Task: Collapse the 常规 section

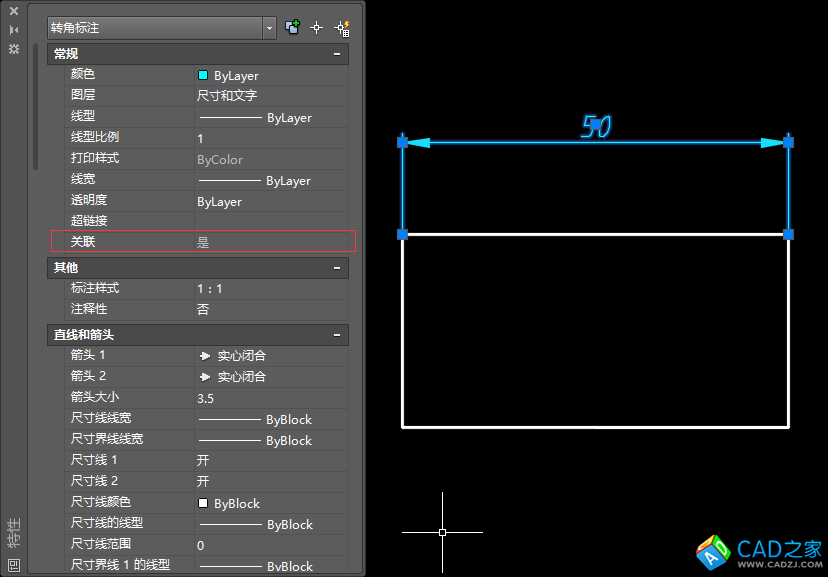Action: coord(338,54)
